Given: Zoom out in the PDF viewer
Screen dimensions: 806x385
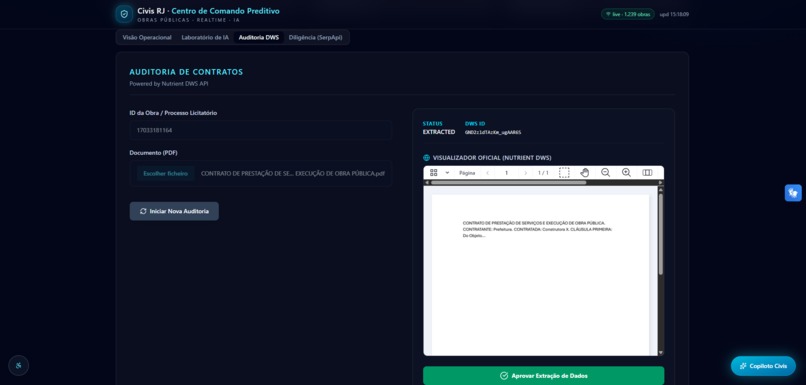Looking at the screenshot, I should click(606, 173).
